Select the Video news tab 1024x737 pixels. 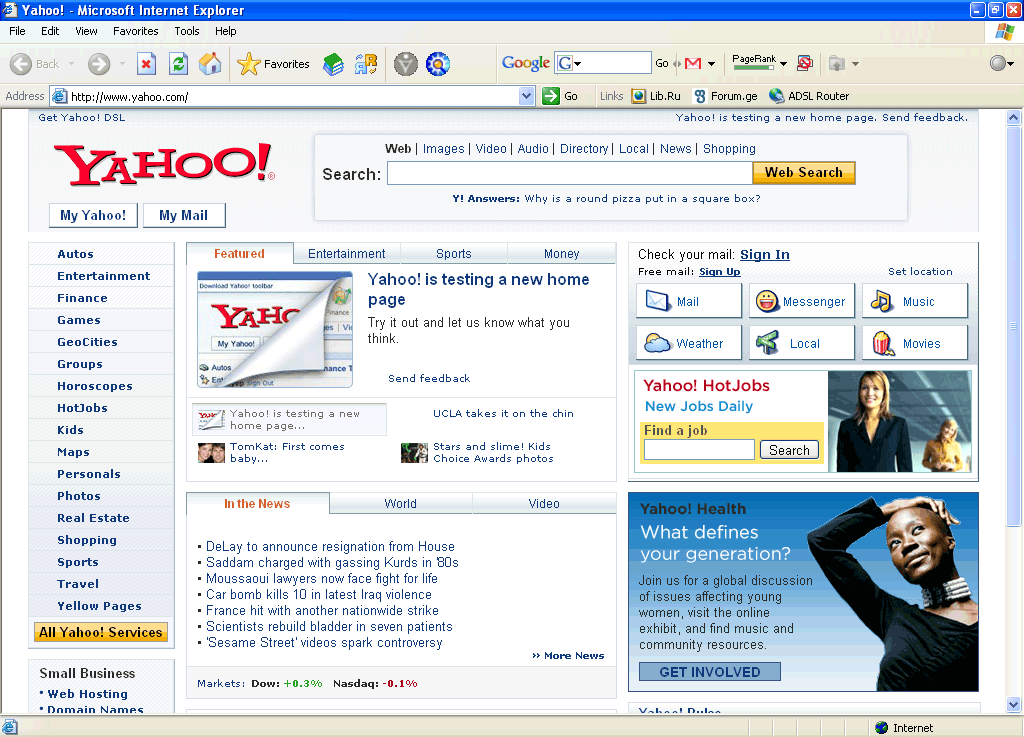[x=544, y=503]
